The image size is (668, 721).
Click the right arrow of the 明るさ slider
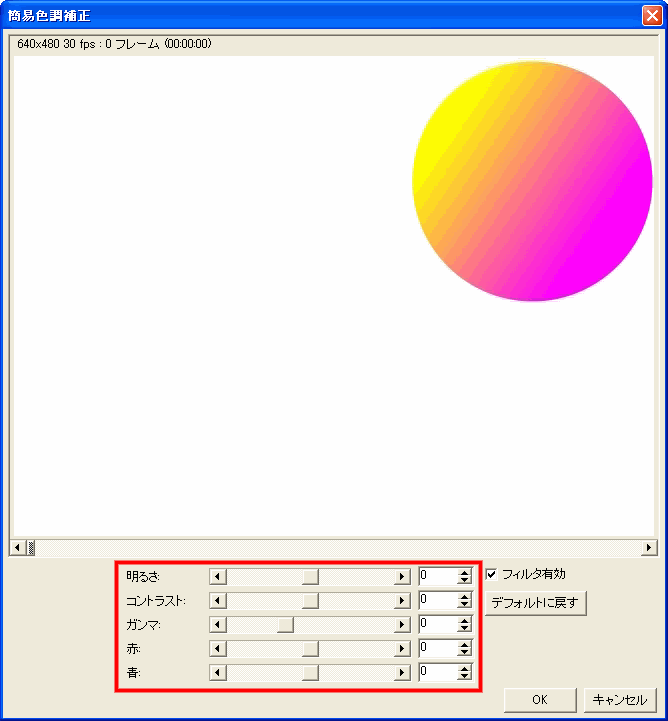point(402,576)
